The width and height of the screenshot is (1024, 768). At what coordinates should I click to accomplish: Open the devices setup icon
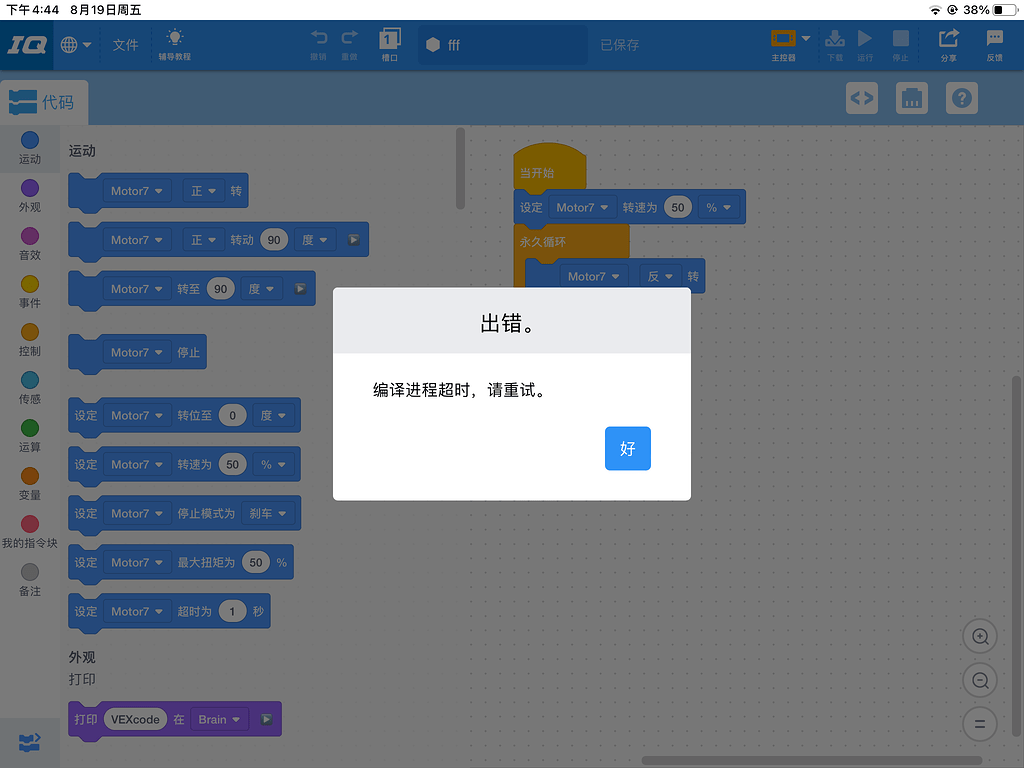pyautogui.click(x=911, y=98)
